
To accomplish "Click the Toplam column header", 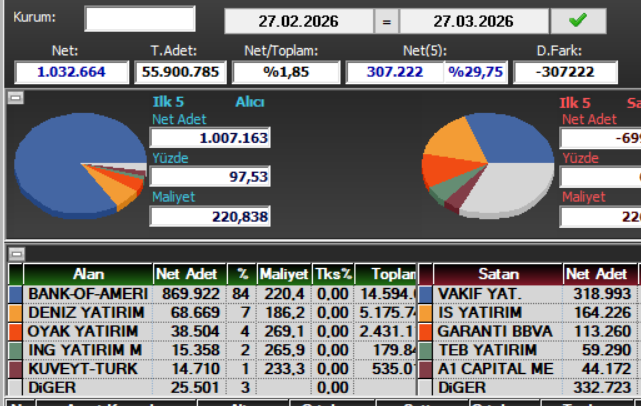I will (x=385, y=274).
